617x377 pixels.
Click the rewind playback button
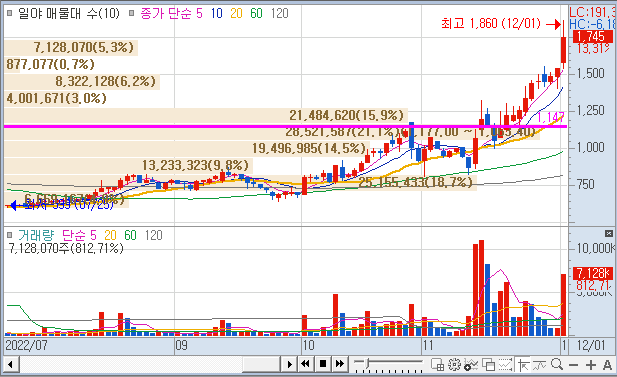coord(305,364)
